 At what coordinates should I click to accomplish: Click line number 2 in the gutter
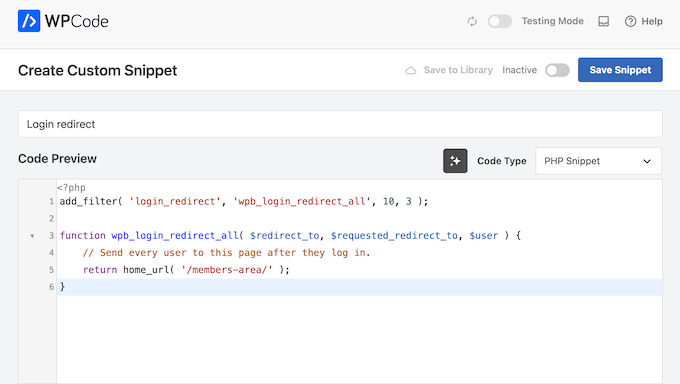point(51,218)
